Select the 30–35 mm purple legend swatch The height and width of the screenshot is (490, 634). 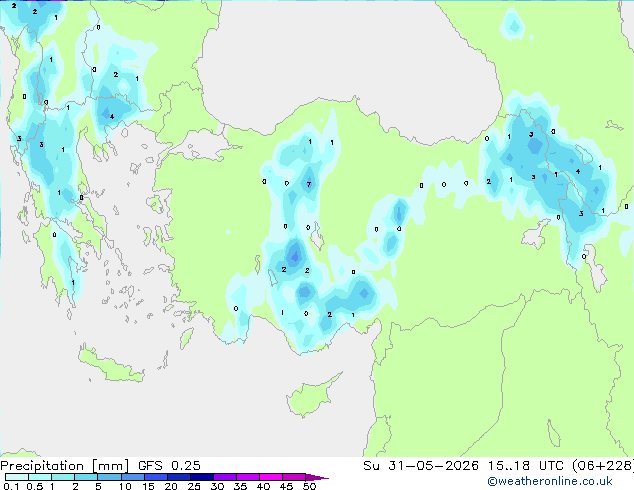(x=225, y=477)
